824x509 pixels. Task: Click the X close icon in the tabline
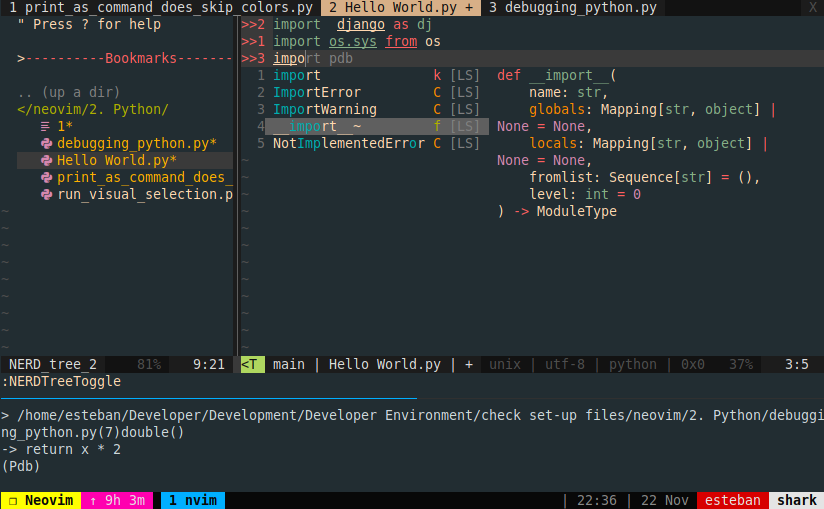(811, 8)
